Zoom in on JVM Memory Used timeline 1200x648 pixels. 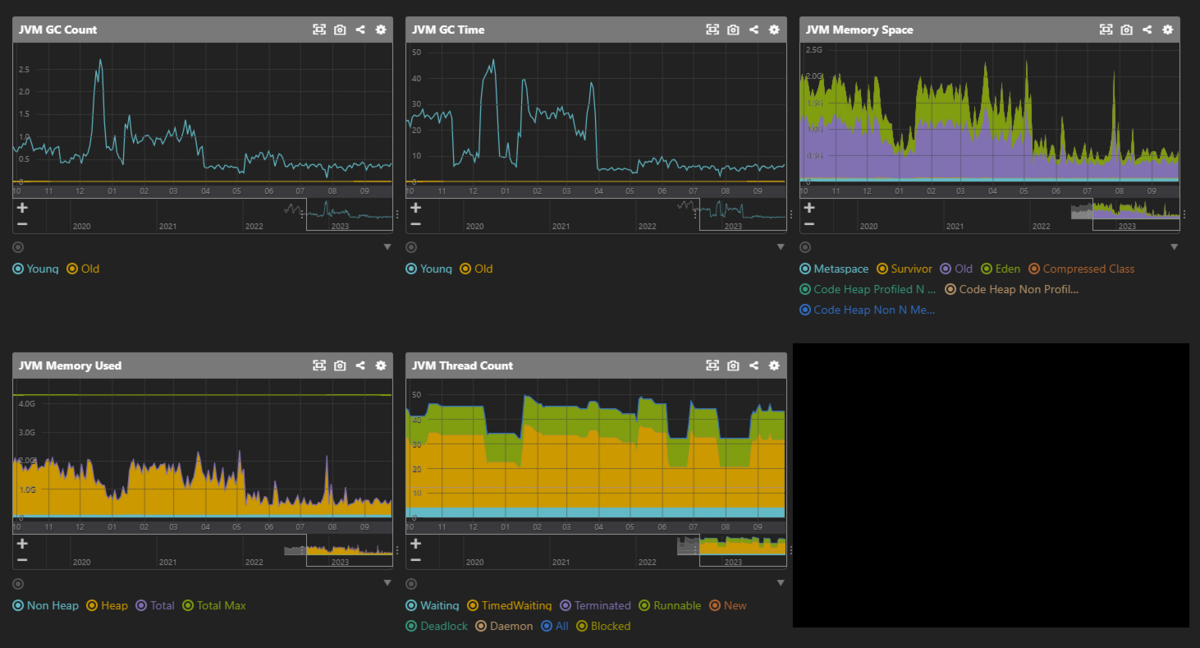(22, 544)
